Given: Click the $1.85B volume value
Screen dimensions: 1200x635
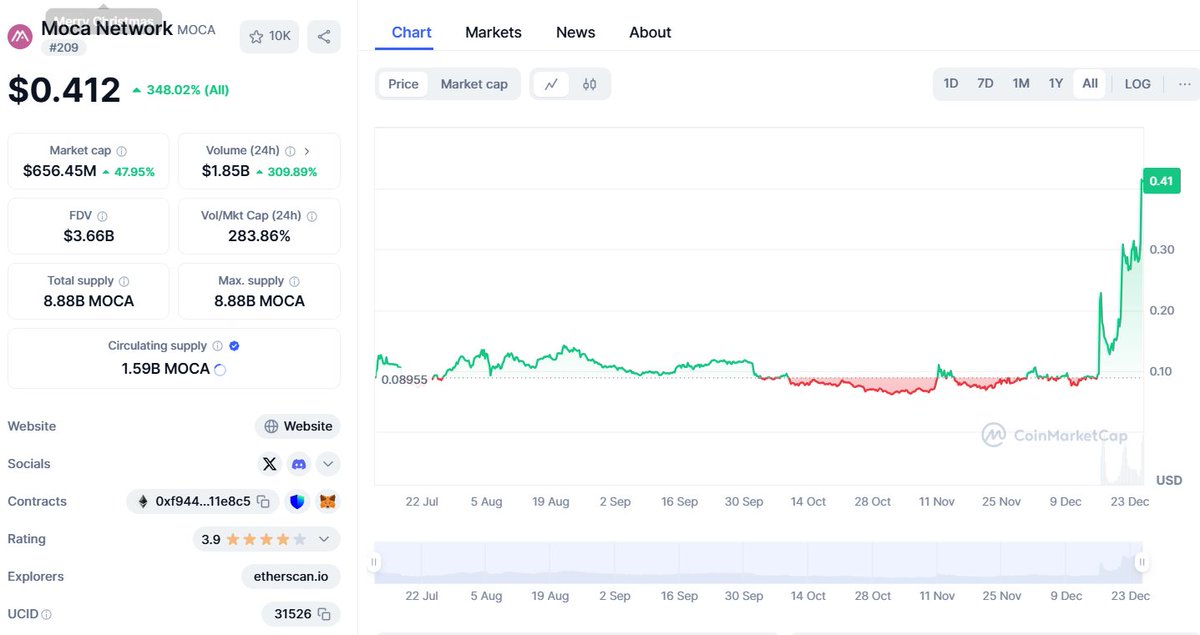Looking at the screenshot, I should [226, 171].
